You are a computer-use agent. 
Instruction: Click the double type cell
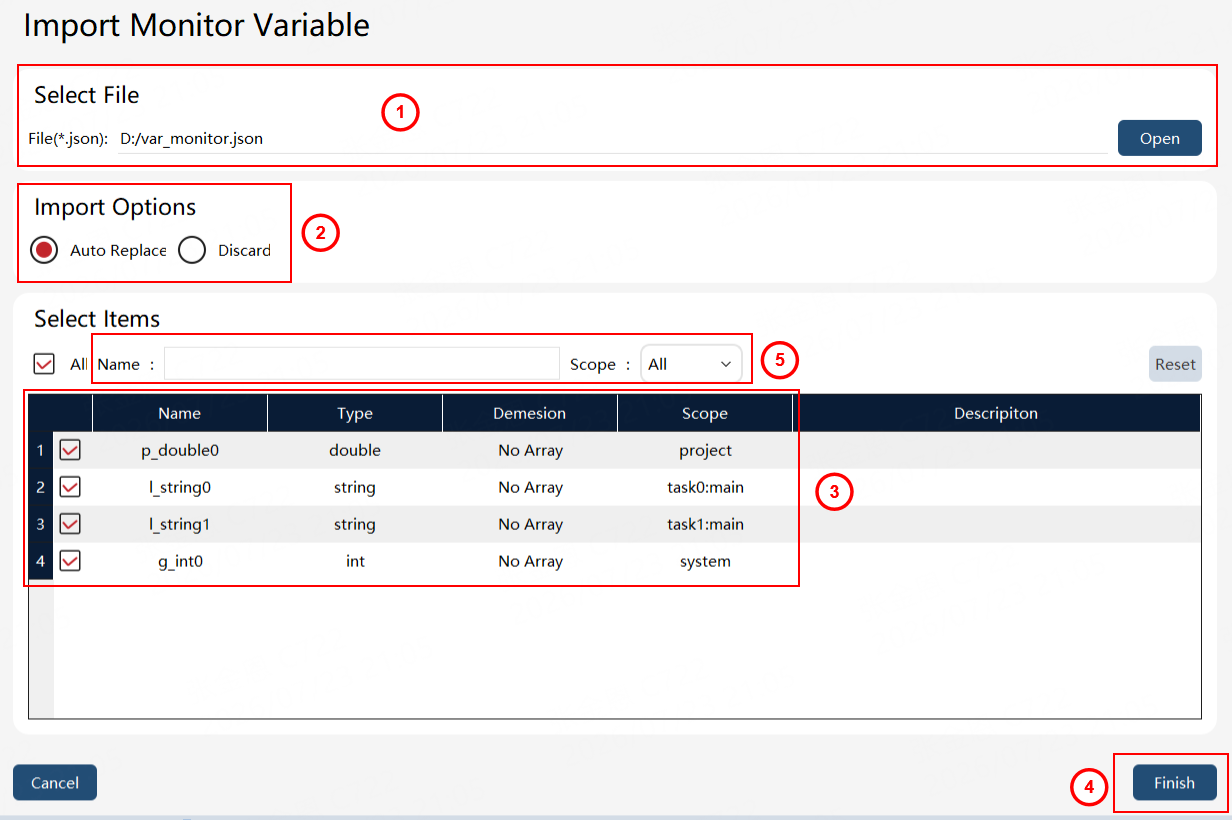point(355,451)
